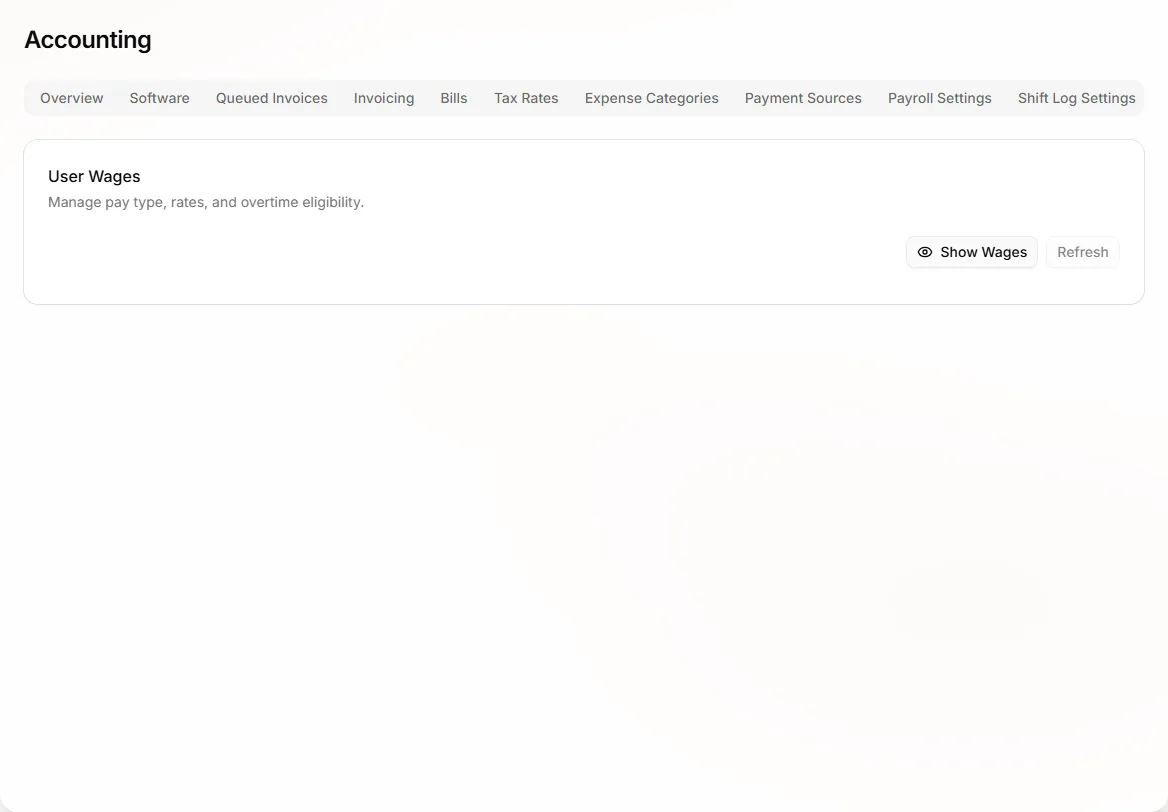Open the Queued Invoices tab
The height and width of the screenshot is (812, 1168).
coord(272,98)
